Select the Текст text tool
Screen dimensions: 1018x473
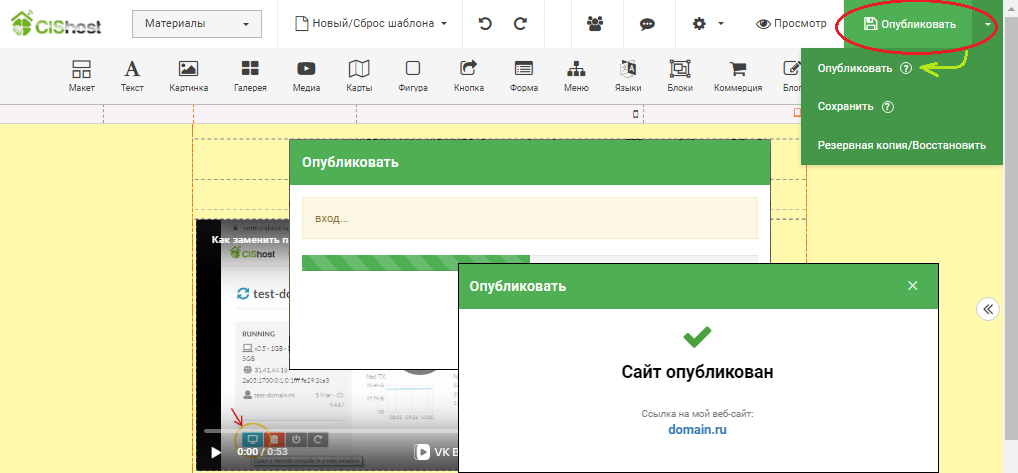132,76
